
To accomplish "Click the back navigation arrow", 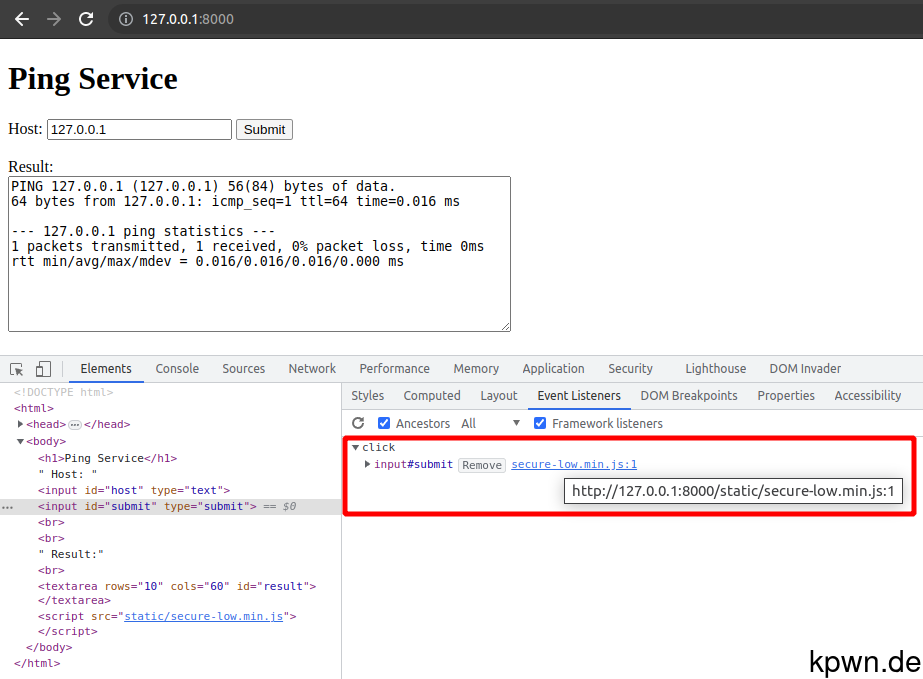I will pyautogui.click(x=21, y=18).
